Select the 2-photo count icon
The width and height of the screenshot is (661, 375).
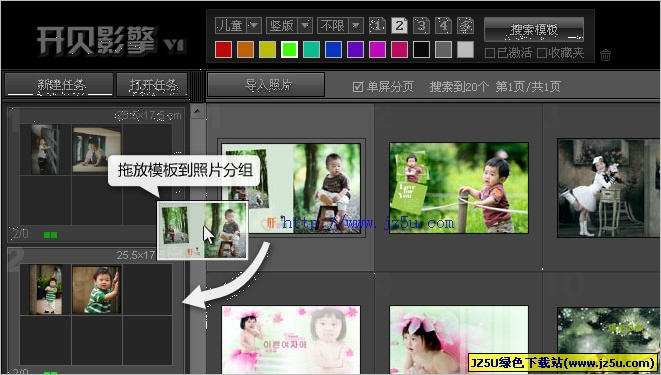(399, 26)
